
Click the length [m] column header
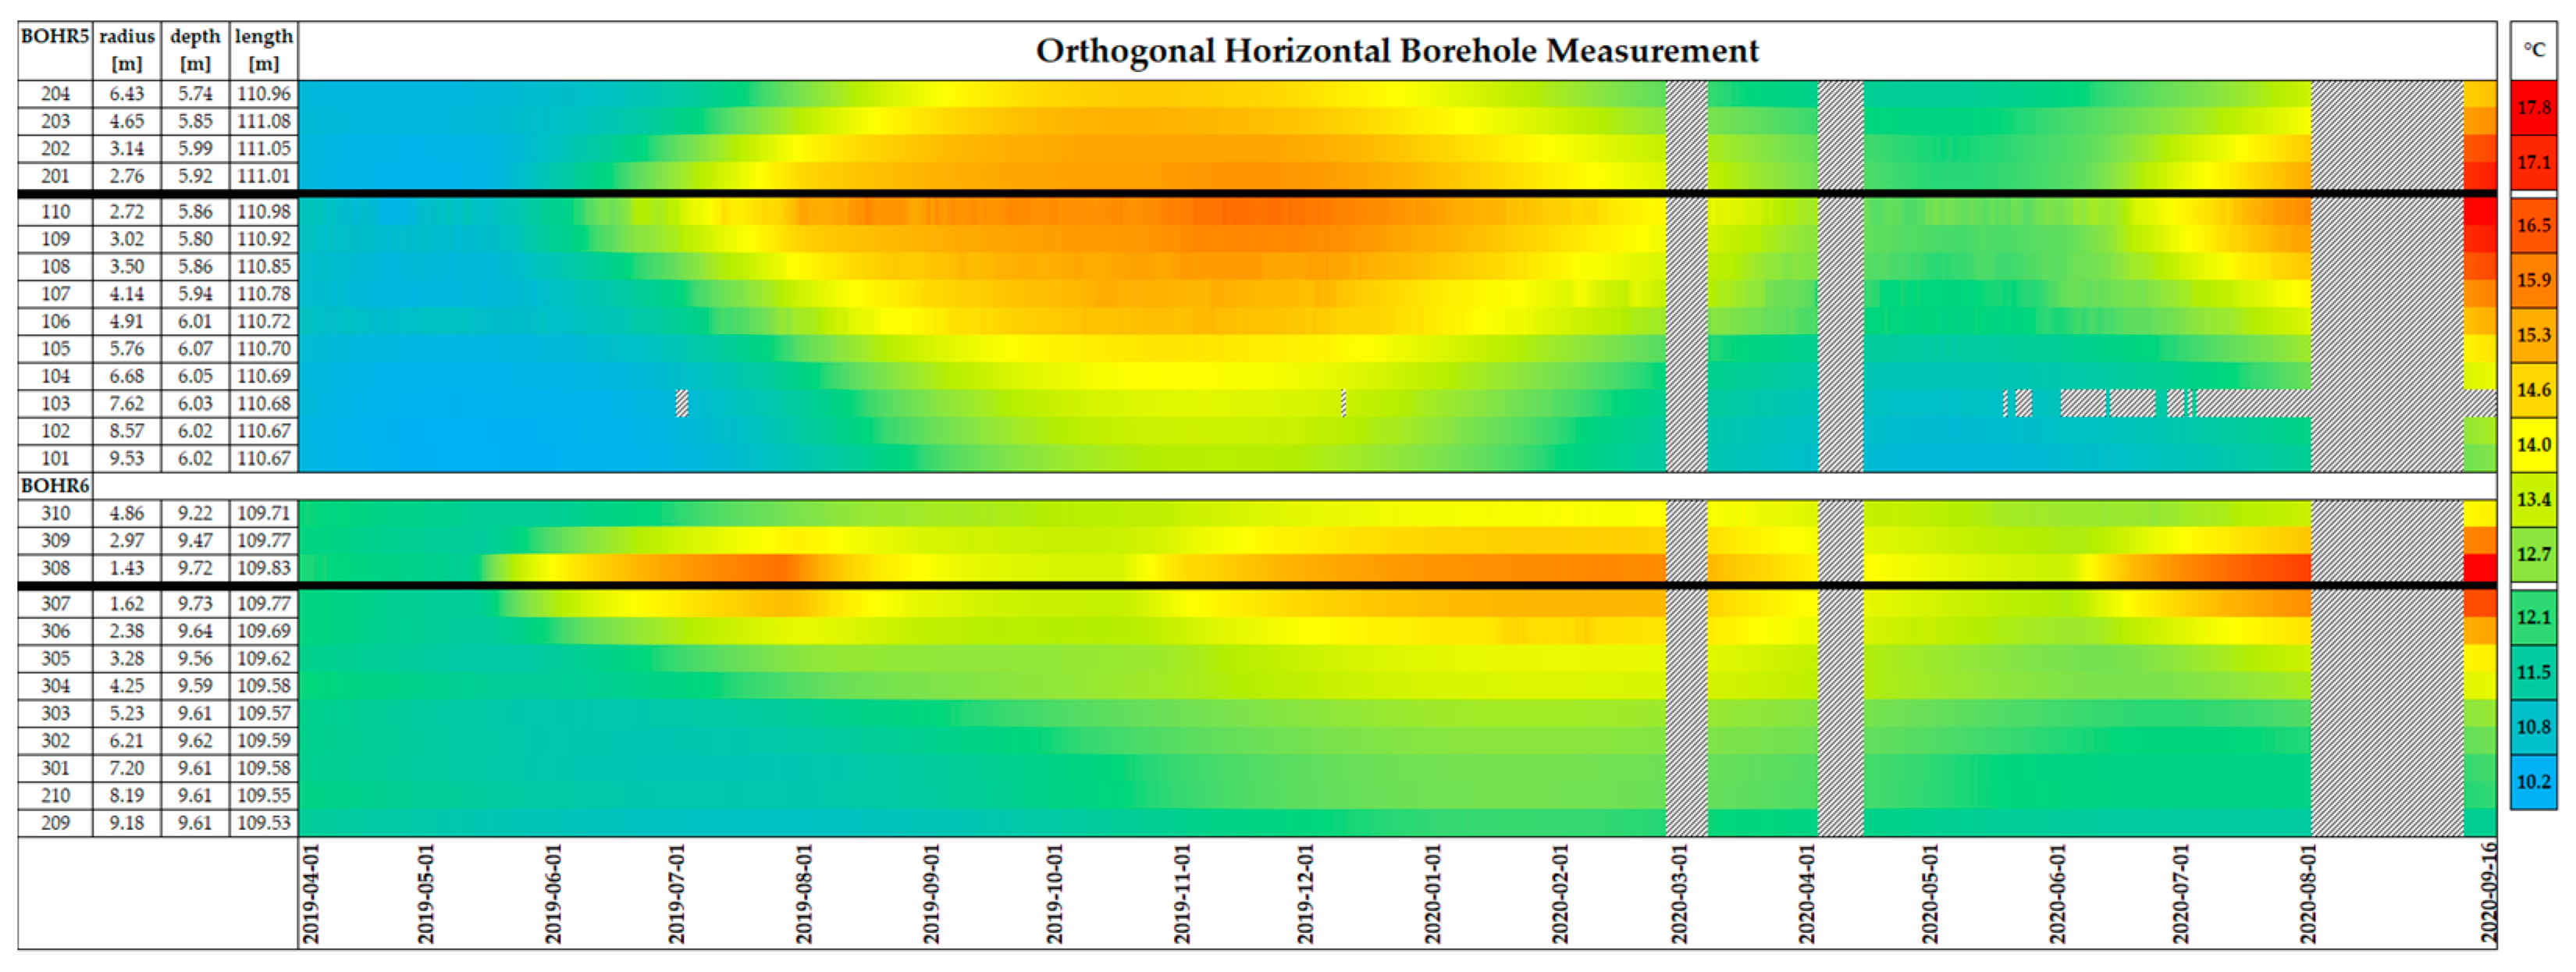264,50
